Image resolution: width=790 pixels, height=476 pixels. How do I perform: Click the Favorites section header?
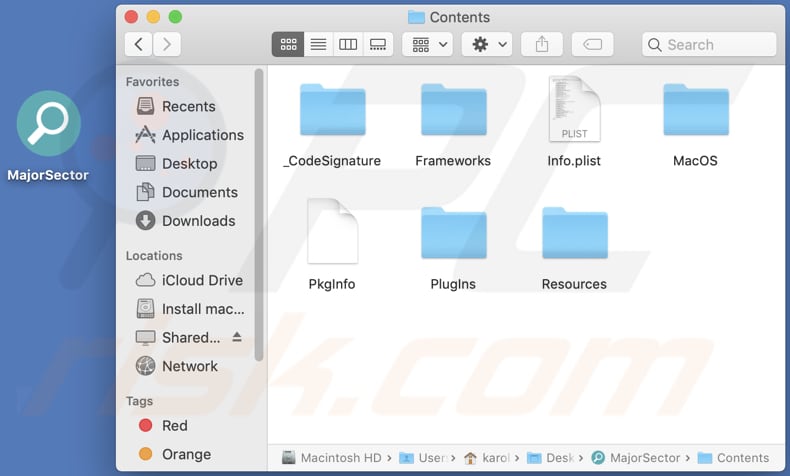pyautogui.click(x=152, y=82)
